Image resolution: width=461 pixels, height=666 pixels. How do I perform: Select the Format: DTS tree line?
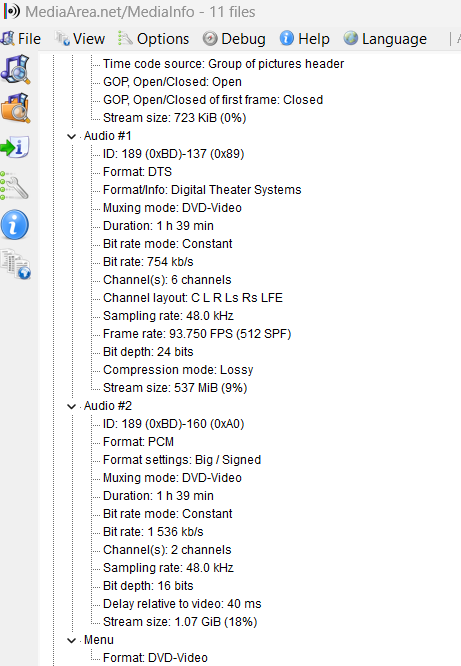pyautogui.click(x=137, y=172)
